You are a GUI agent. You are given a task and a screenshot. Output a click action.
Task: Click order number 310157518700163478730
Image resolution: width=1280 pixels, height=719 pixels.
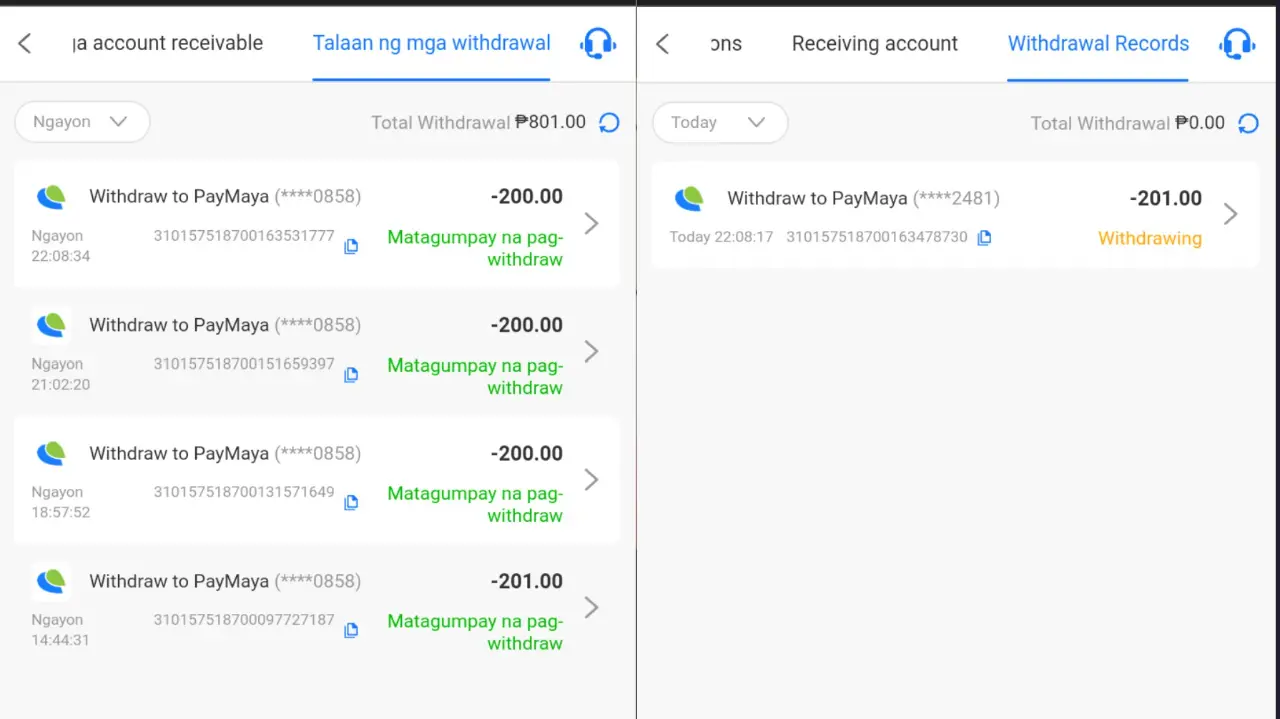point(877,237)
